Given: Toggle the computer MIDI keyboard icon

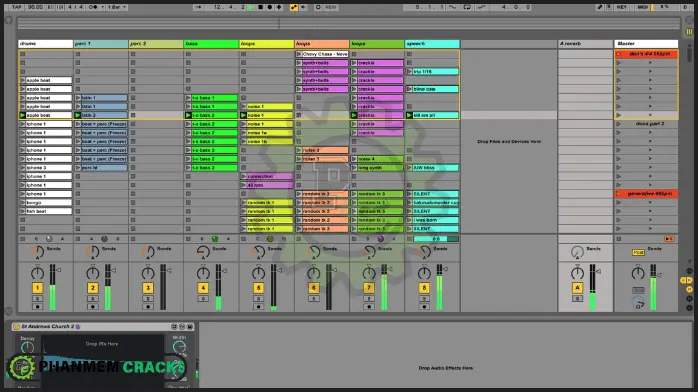Looking at the screenshot, I should coord(609,7).
